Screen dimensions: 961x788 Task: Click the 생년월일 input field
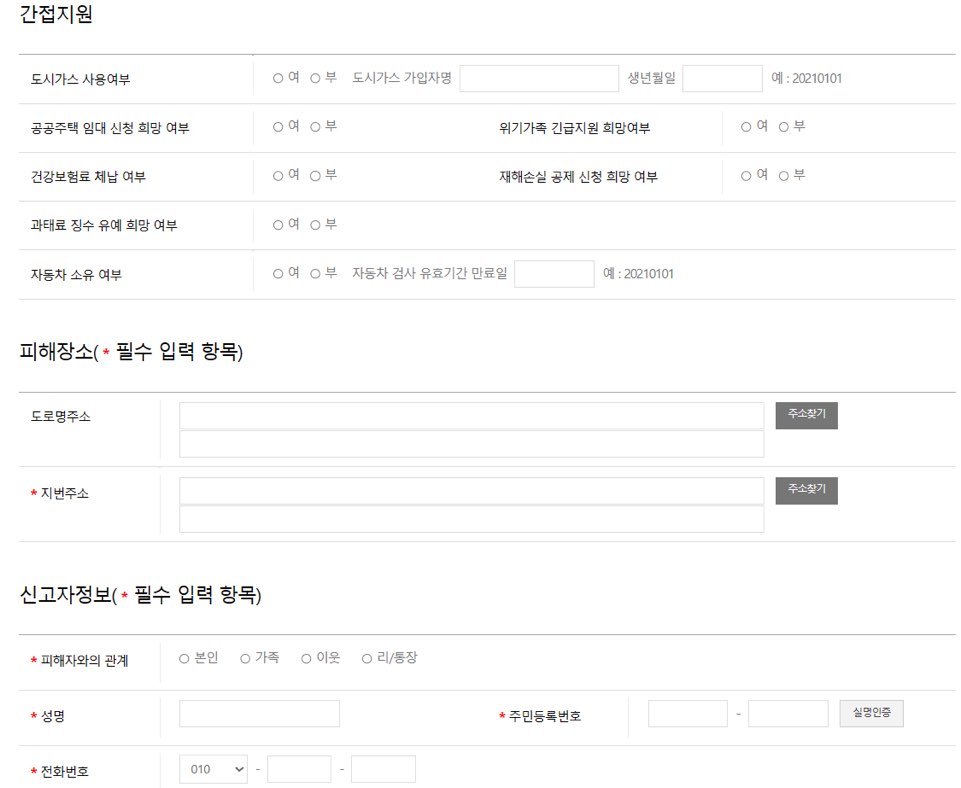point(723,77)
